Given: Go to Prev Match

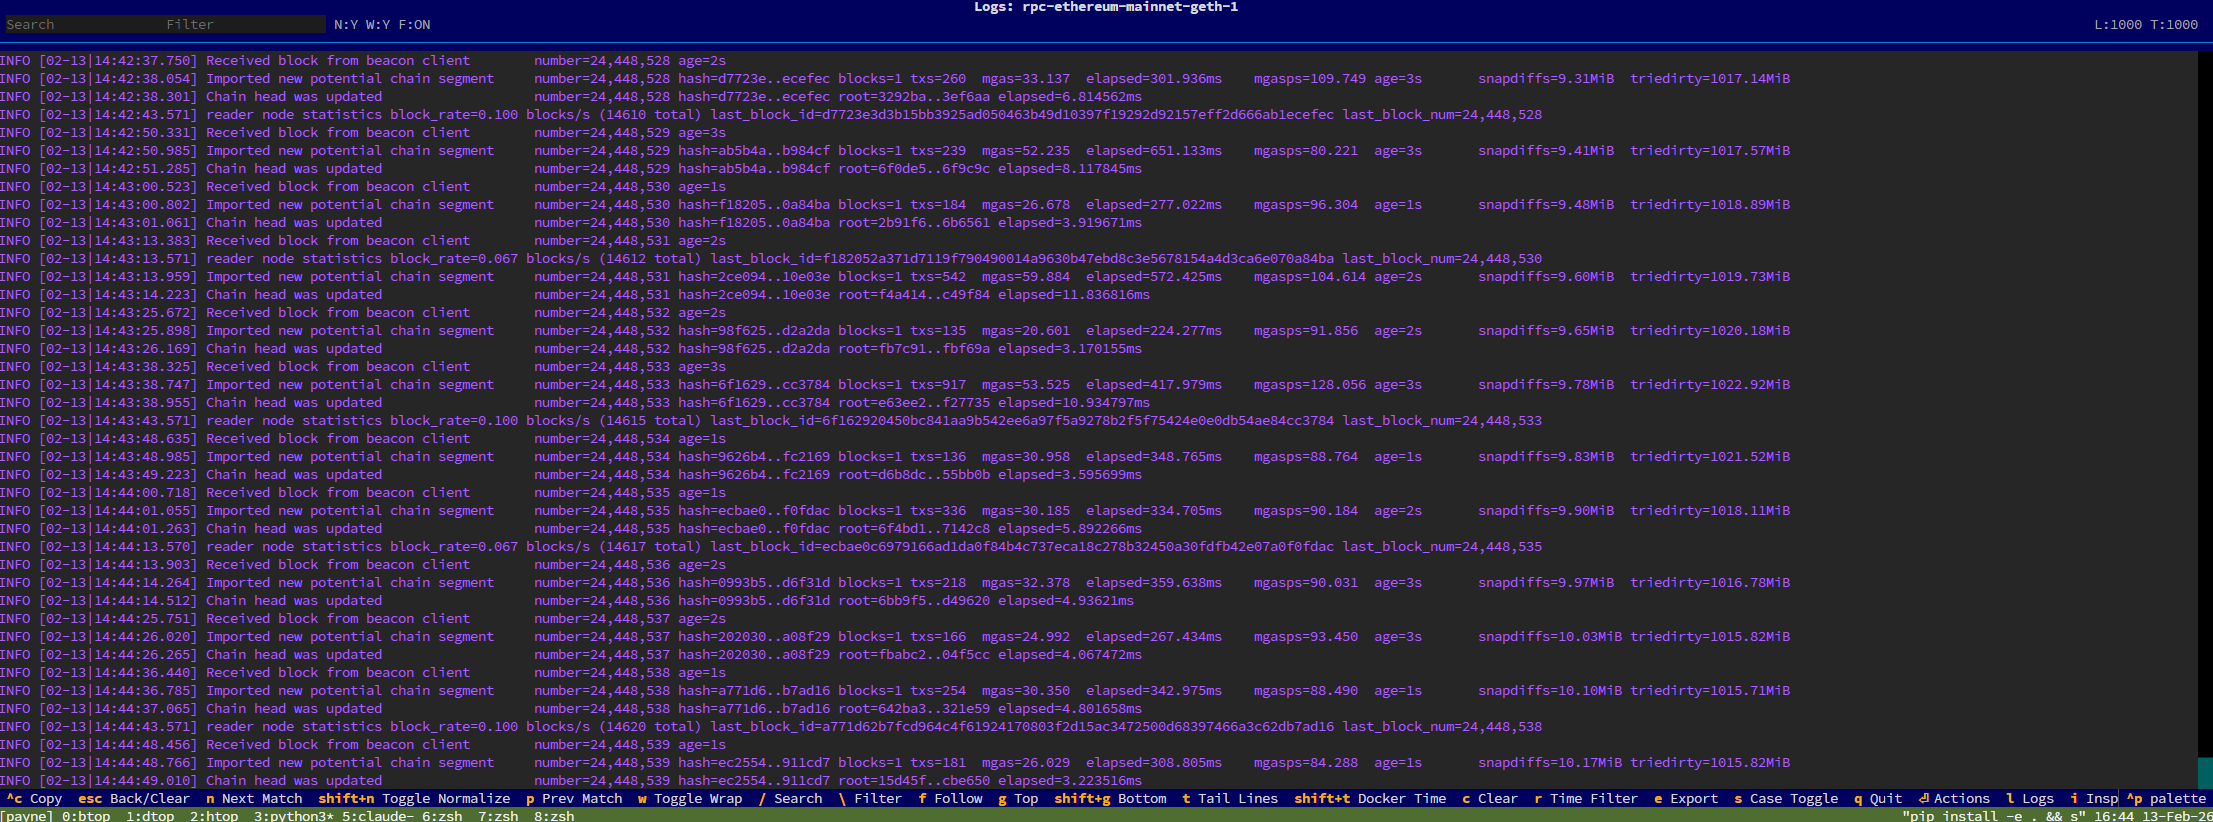Looking at the screenshot, I should pos(573,798).
